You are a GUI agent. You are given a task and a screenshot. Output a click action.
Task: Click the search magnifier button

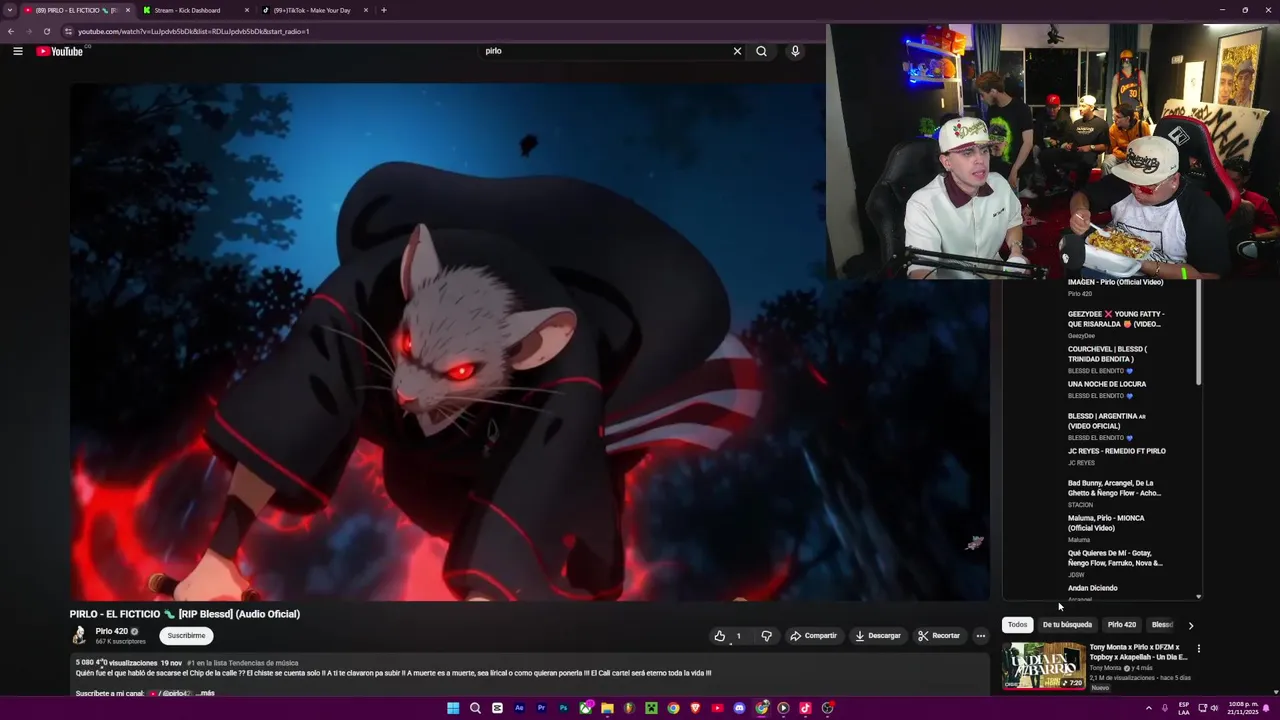coord(761,51)
